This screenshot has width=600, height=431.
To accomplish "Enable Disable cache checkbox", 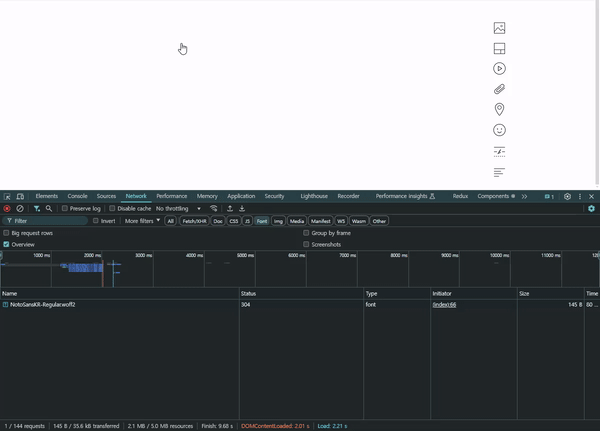I will tap(112, 208).
